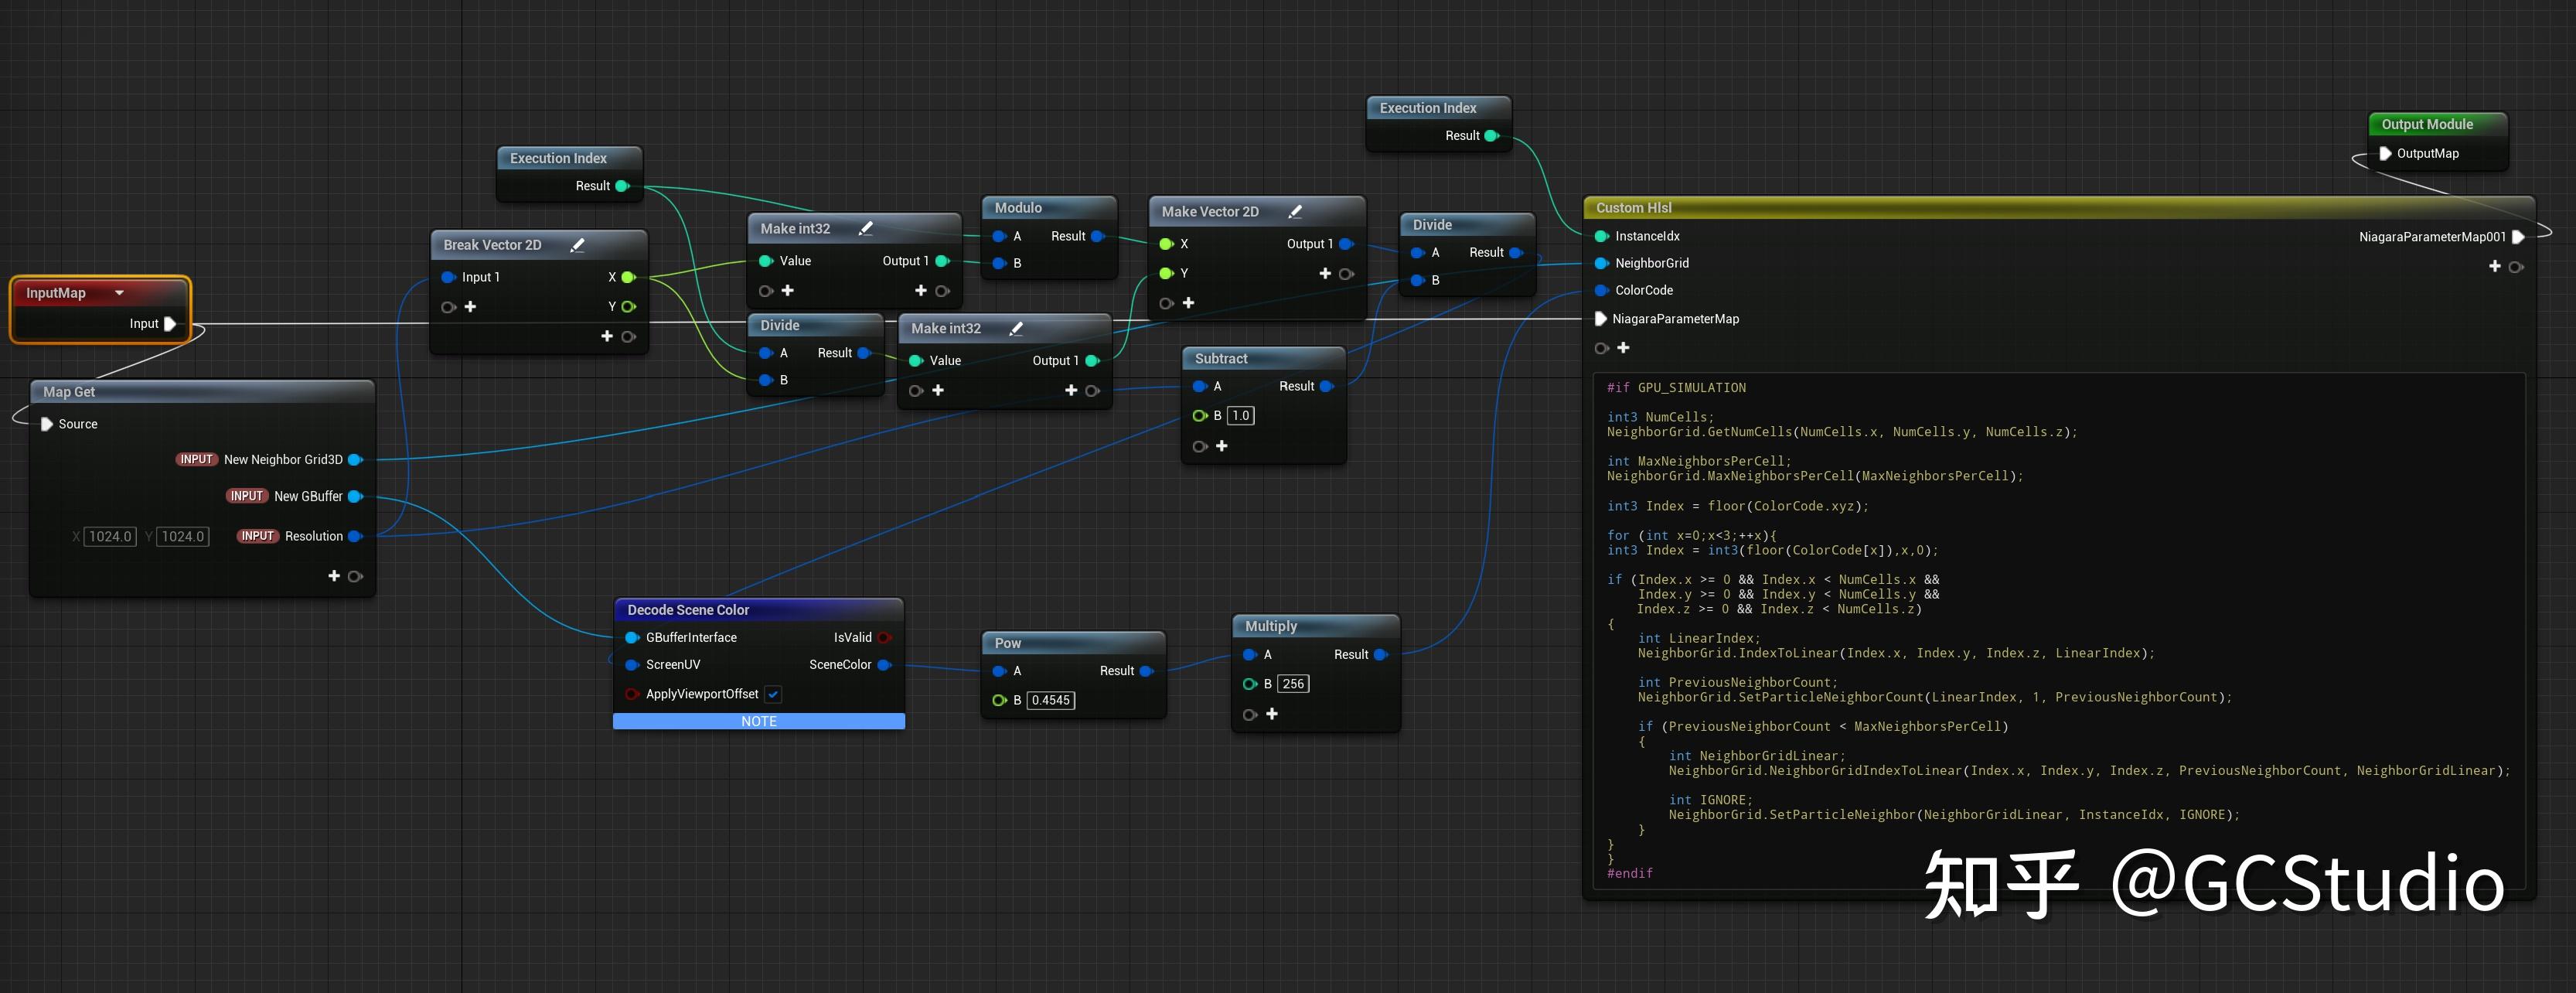Screen dimensions: 2576x993
Task: Click add input plus on Custom Hlsl node
Action: 1623,348
